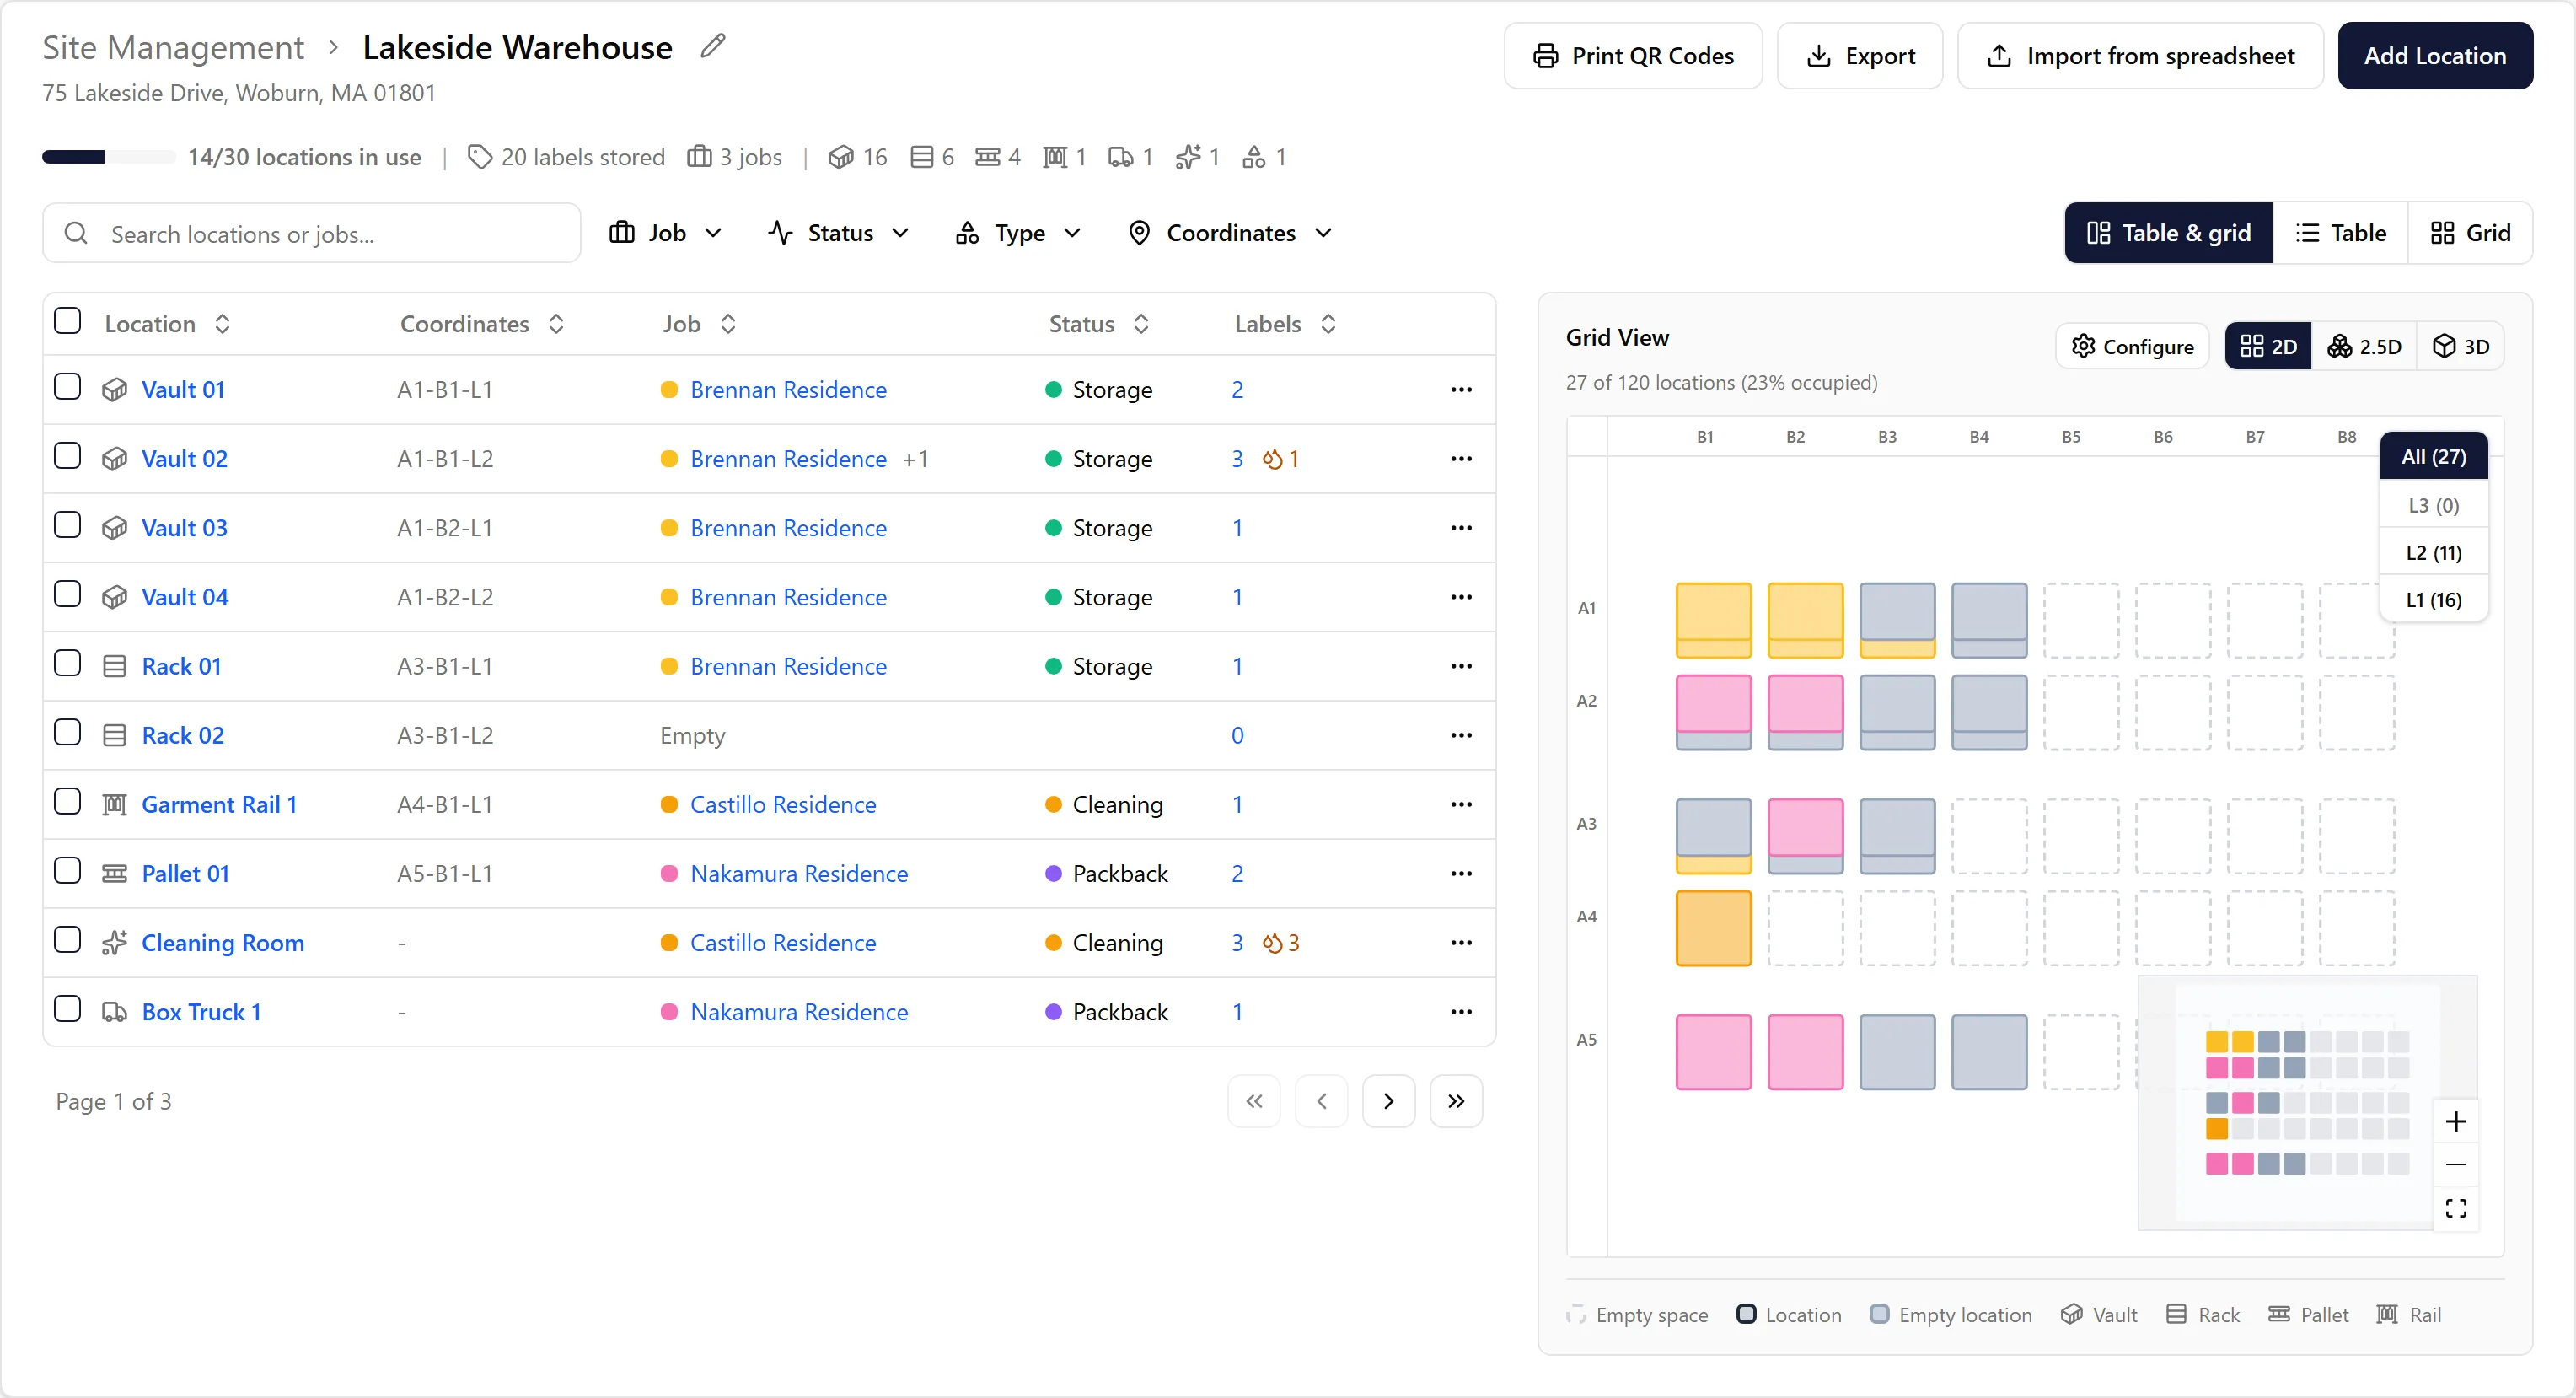The height and width of the screenshot is (1398, 2576).
Task: Open the three-dot menu for Vault 01
Action: 1461,390
